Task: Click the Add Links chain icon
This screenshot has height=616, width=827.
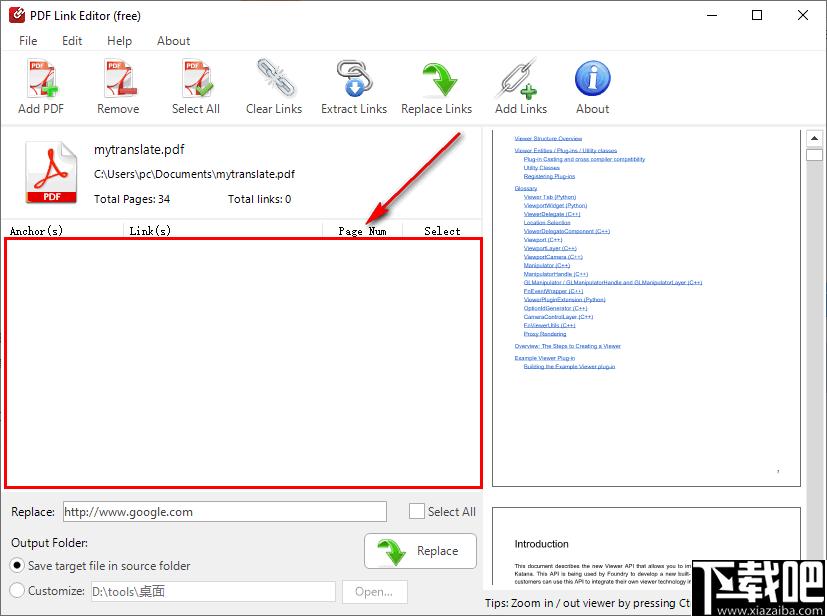Action: 518,79
